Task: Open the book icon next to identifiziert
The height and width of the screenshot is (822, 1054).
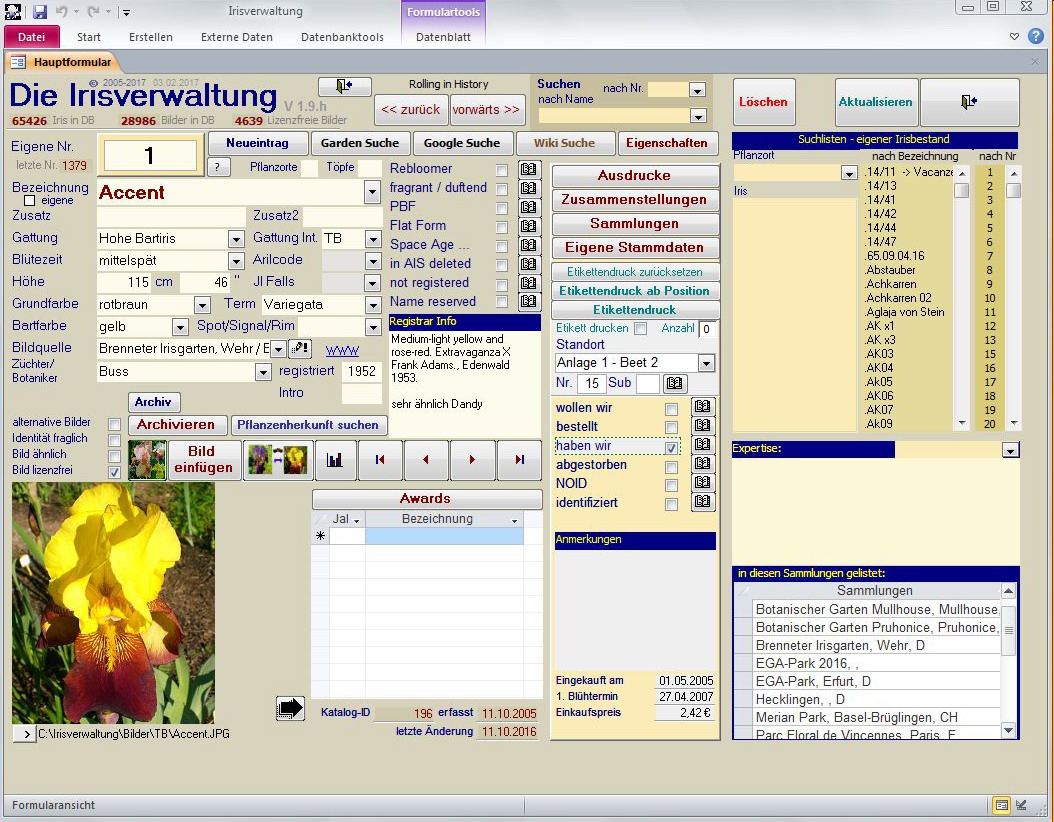Action: (x=703, y=501)
